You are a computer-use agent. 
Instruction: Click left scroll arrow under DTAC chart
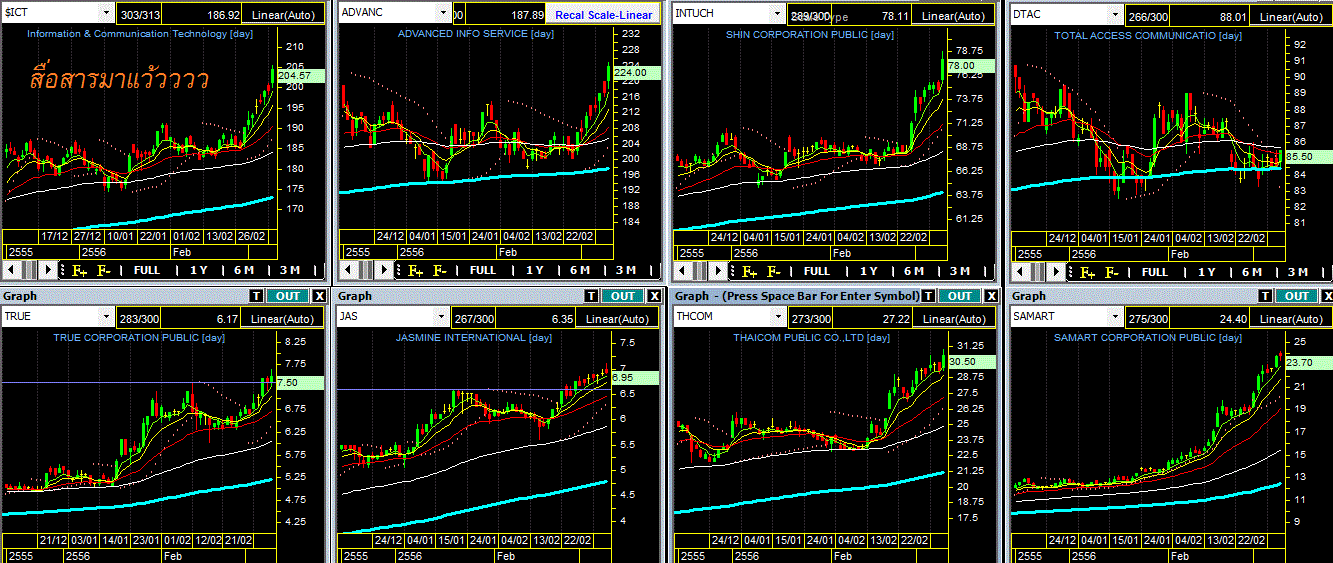pyautogui.click(x=1020, y=271)
